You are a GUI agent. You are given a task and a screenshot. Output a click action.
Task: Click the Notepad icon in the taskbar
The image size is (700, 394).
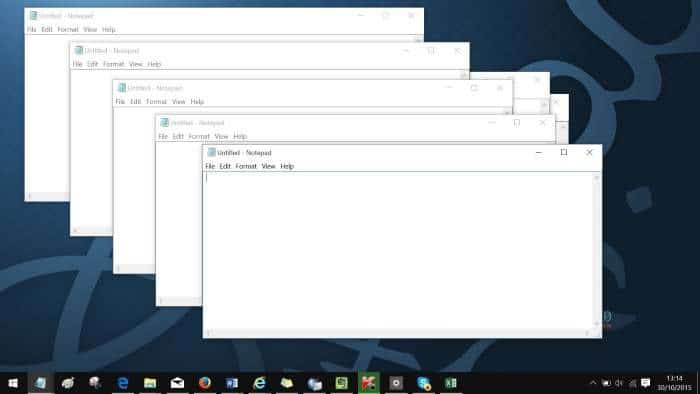coord(41,383)
